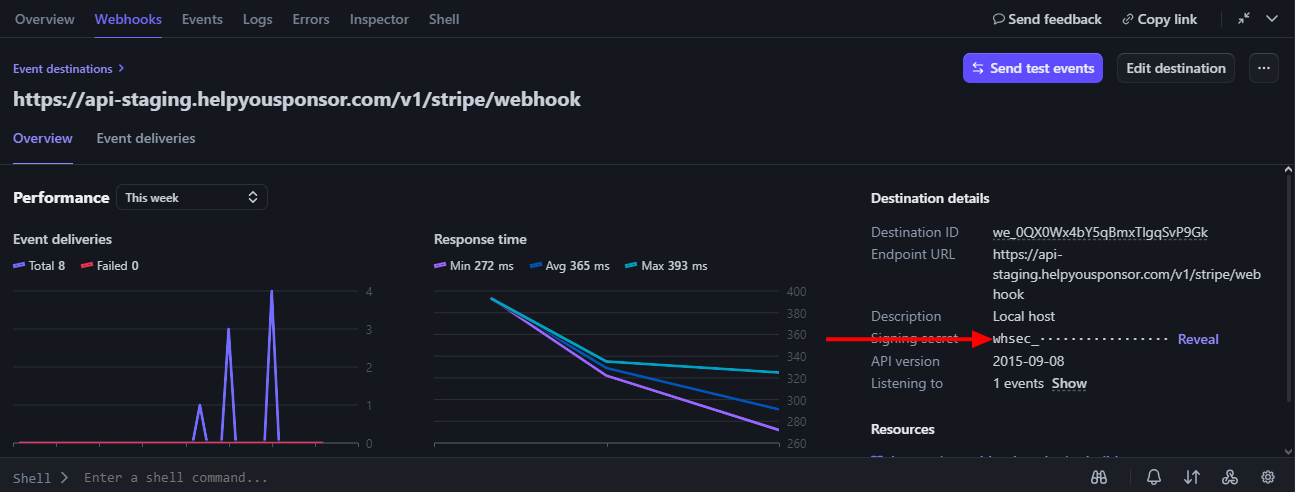Click Send feedback
The width and height of the screenshot is (1295, 492).
1047,19
